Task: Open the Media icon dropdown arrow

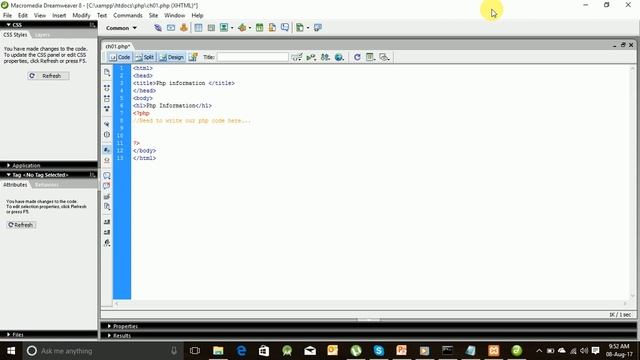Action: pyautogui.click(x=250, y=28)
